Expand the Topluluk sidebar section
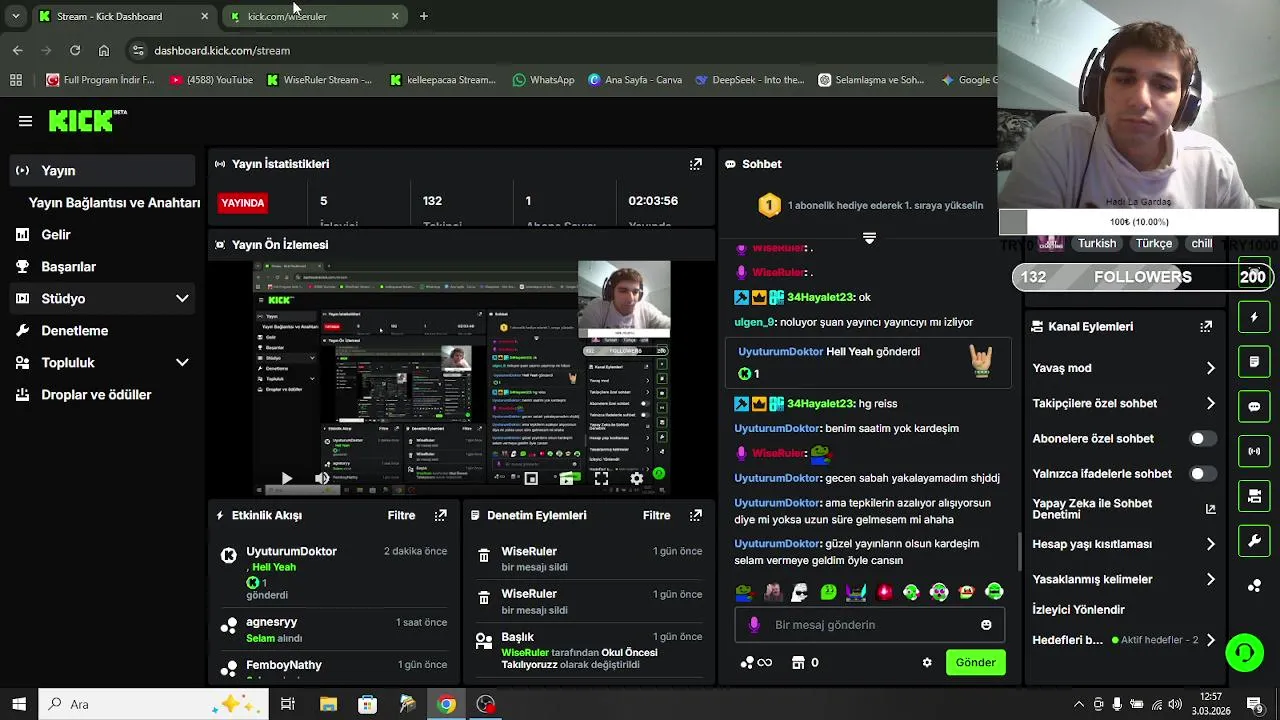The width and height of the screenshot is (1280, 720). (182, 362)
